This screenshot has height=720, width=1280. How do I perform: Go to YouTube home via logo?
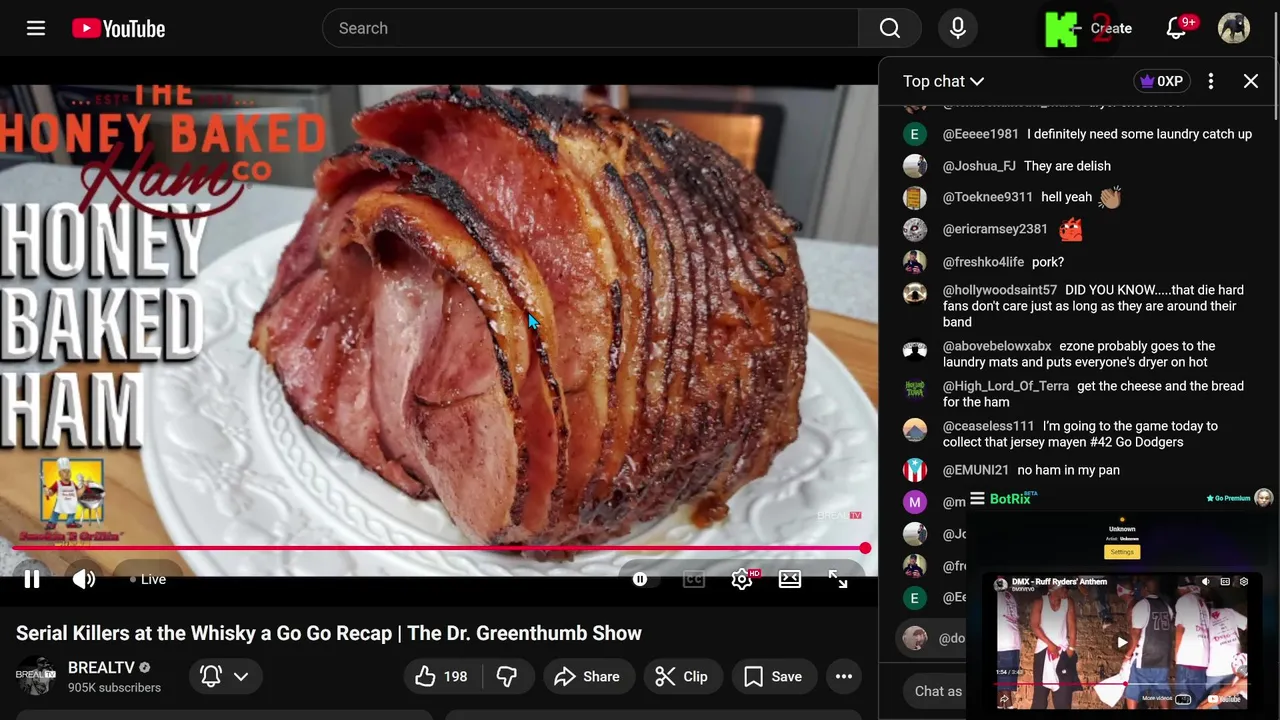click(x=118, y=29)
